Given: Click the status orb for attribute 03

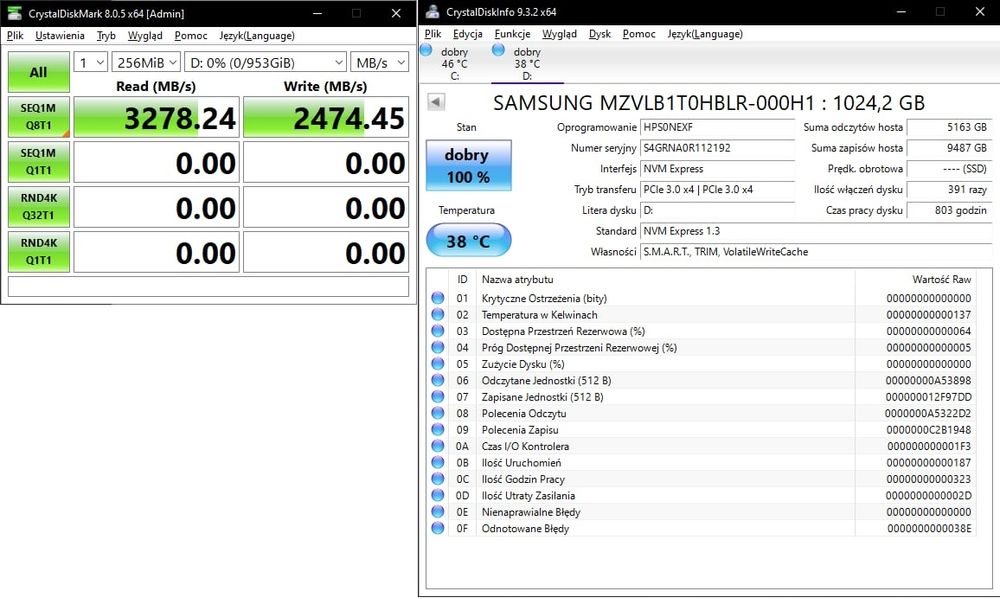Looking at the screenshot, I should [x=438, y=331].
